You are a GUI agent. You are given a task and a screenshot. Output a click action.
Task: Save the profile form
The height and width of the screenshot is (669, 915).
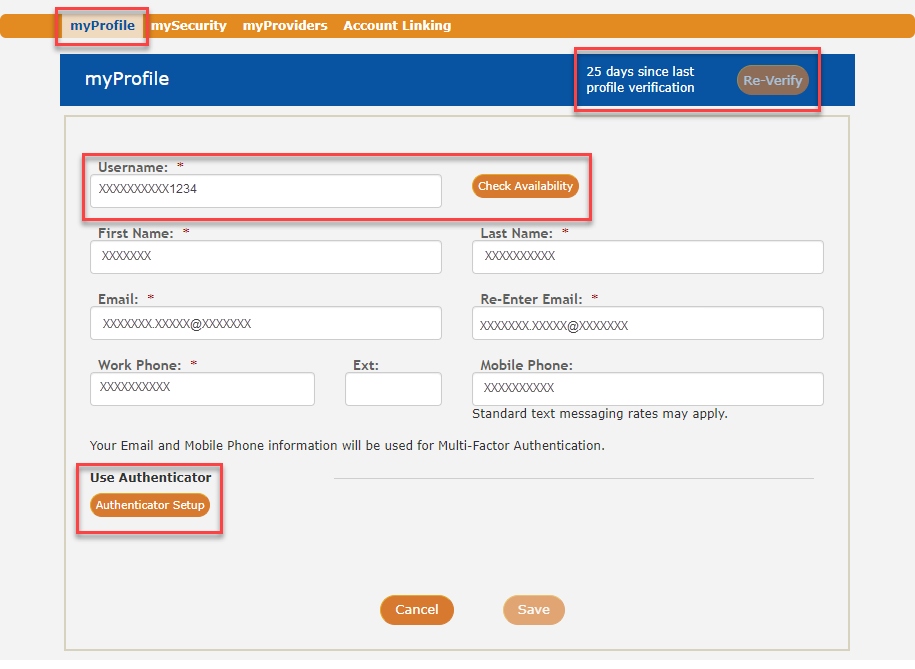533,610
